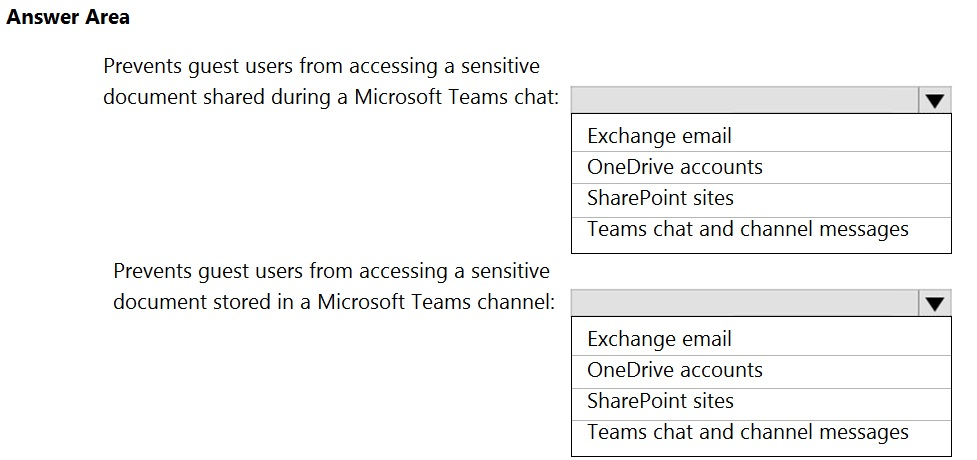Open the dropdown arrow for the Teams channel question
977x460 pixels.
pyautogui.click(x=934, y=303)
